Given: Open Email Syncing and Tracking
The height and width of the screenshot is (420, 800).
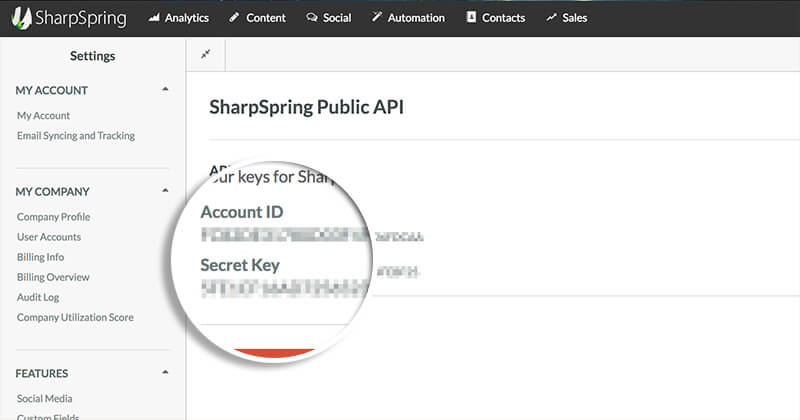Looking at the screenshot, I should point(76,135).
